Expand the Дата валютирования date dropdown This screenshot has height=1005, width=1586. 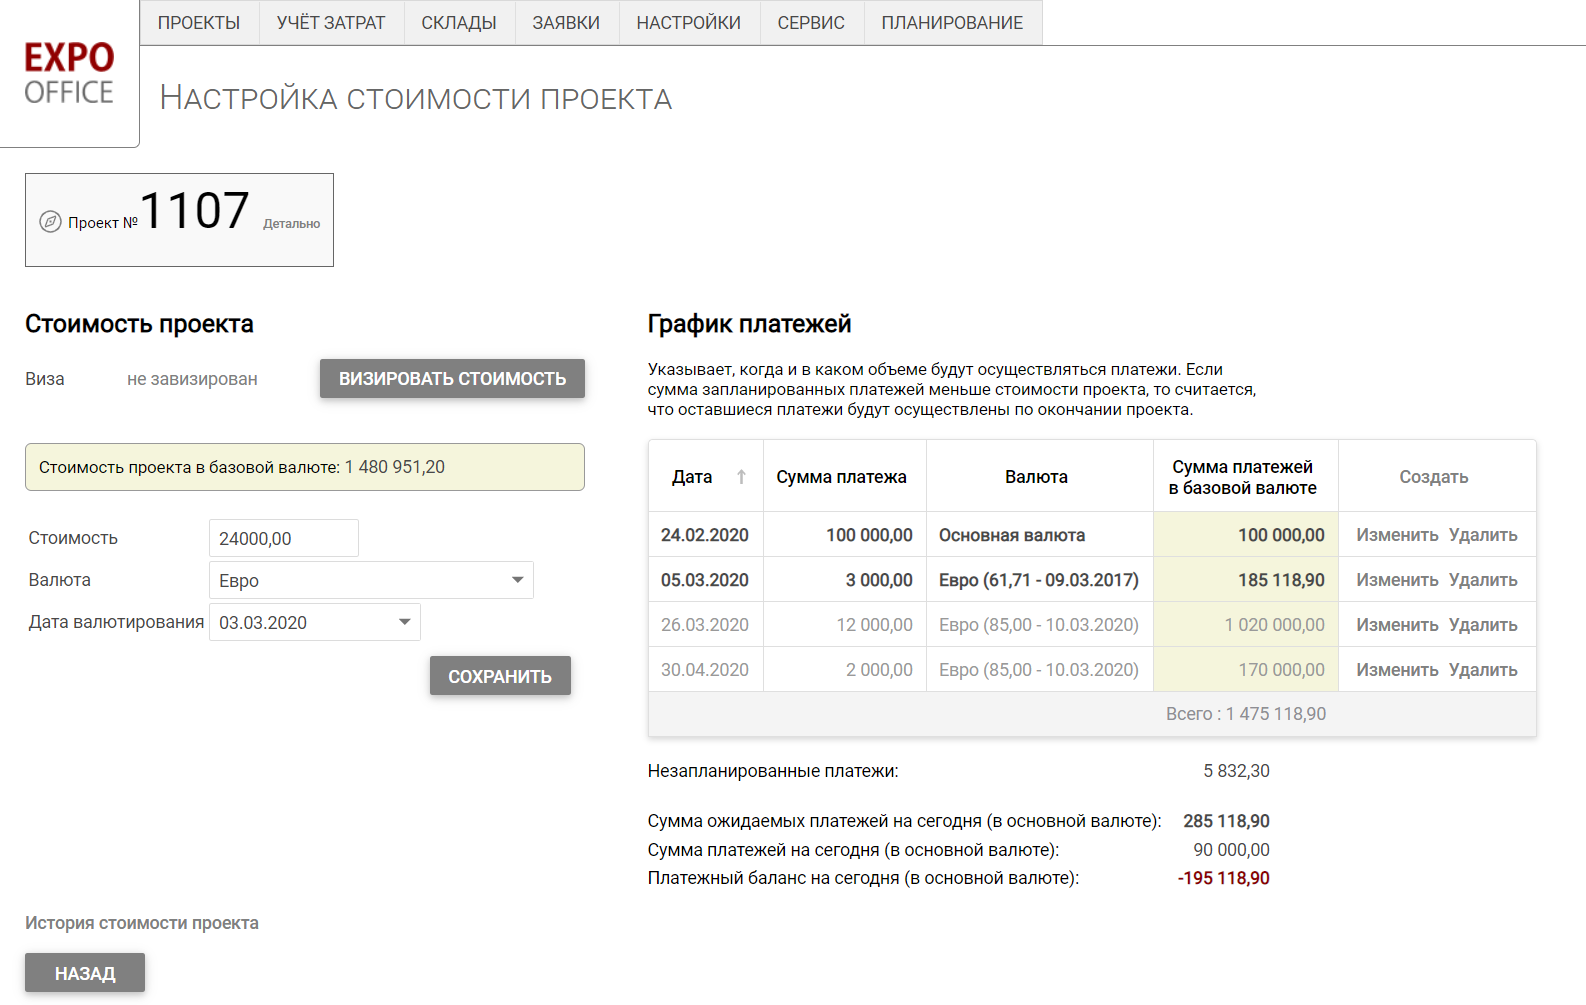click(404, 622)
